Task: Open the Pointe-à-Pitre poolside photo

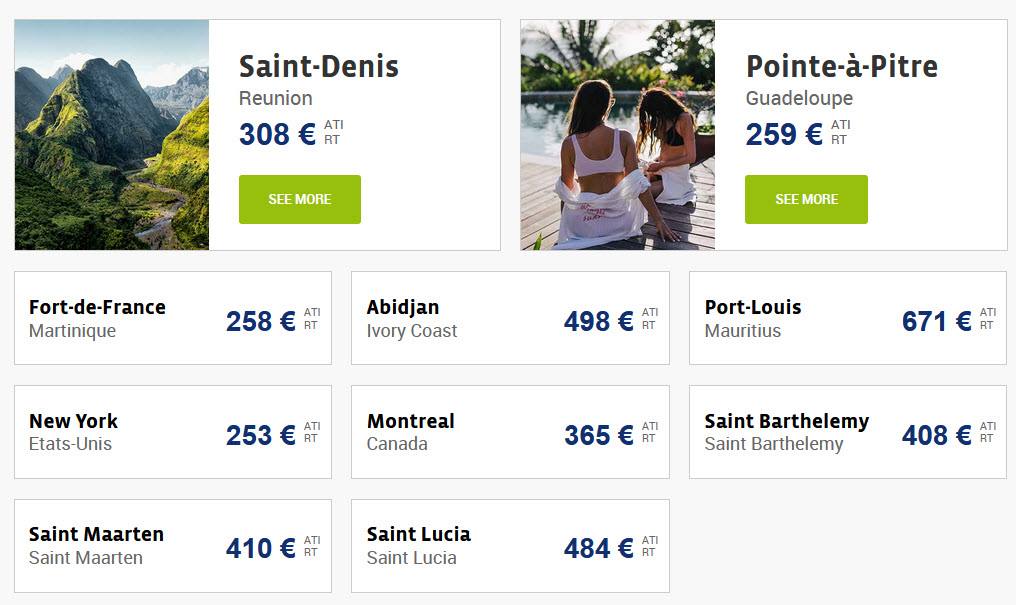Action: [x=618, y=135]
